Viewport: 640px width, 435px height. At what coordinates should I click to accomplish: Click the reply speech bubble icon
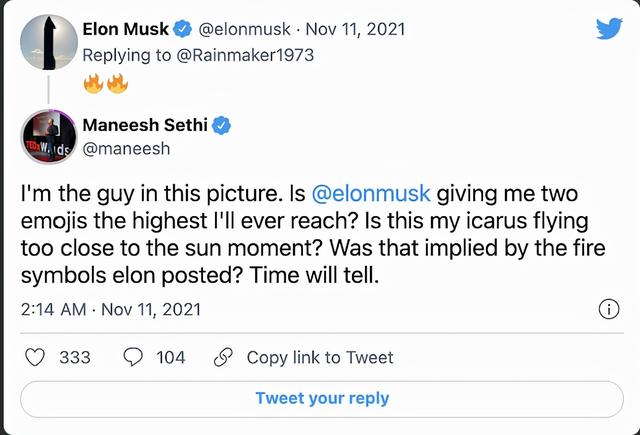click(131, 357)
